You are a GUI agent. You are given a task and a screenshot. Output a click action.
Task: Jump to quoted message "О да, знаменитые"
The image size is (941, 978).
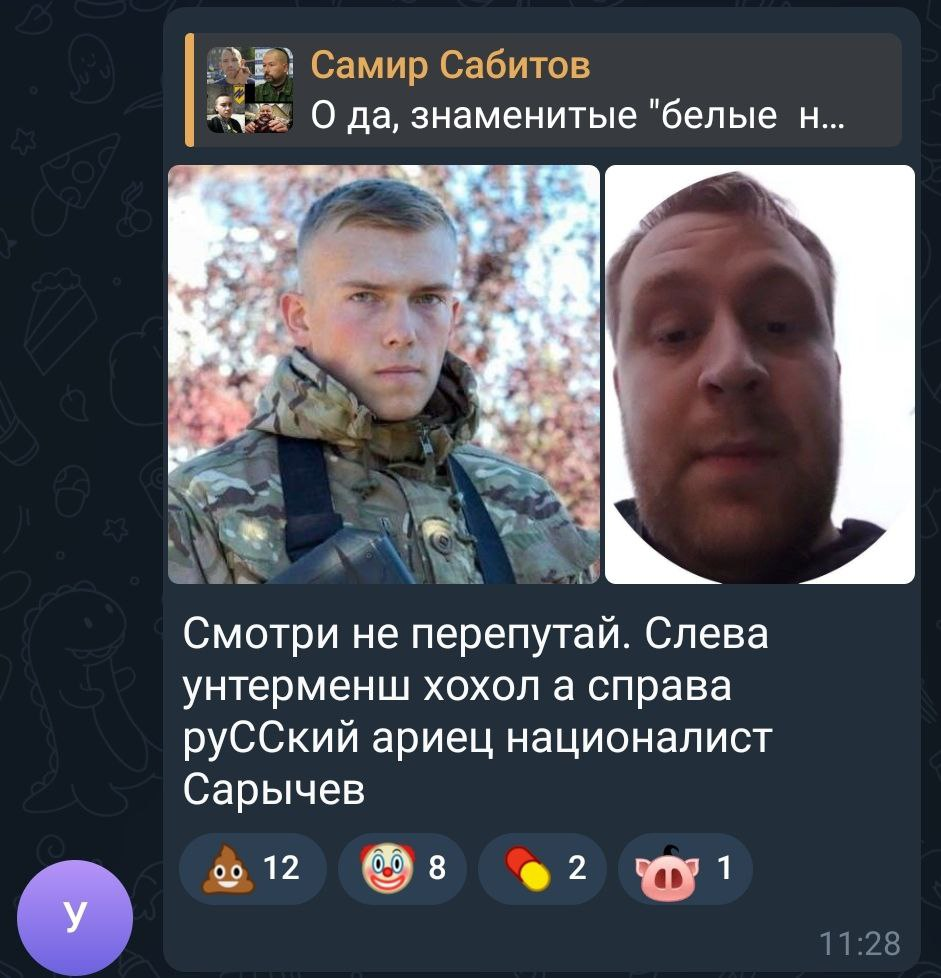click(543, 90)
